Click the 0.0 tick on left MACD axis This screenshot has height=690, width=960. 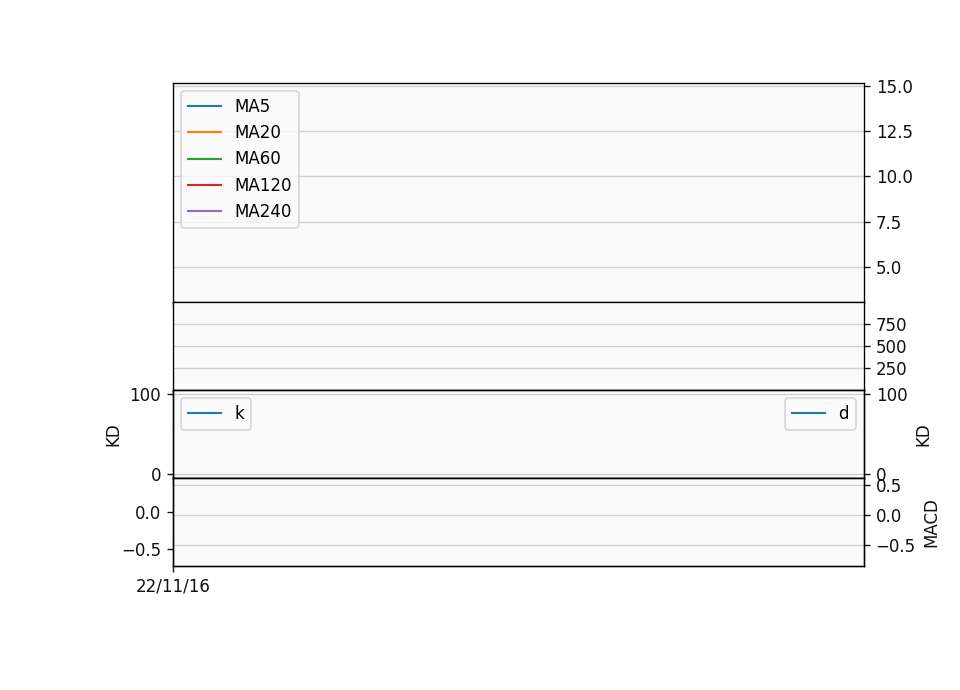(x=148, y=513)
